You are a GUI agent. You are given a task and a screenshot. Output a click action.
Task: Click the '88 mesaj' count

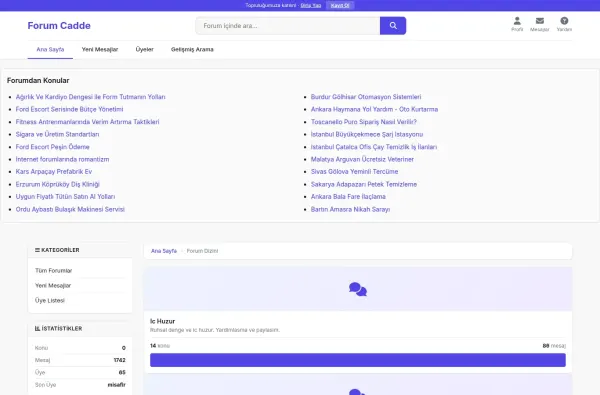(x=554, y=346)
